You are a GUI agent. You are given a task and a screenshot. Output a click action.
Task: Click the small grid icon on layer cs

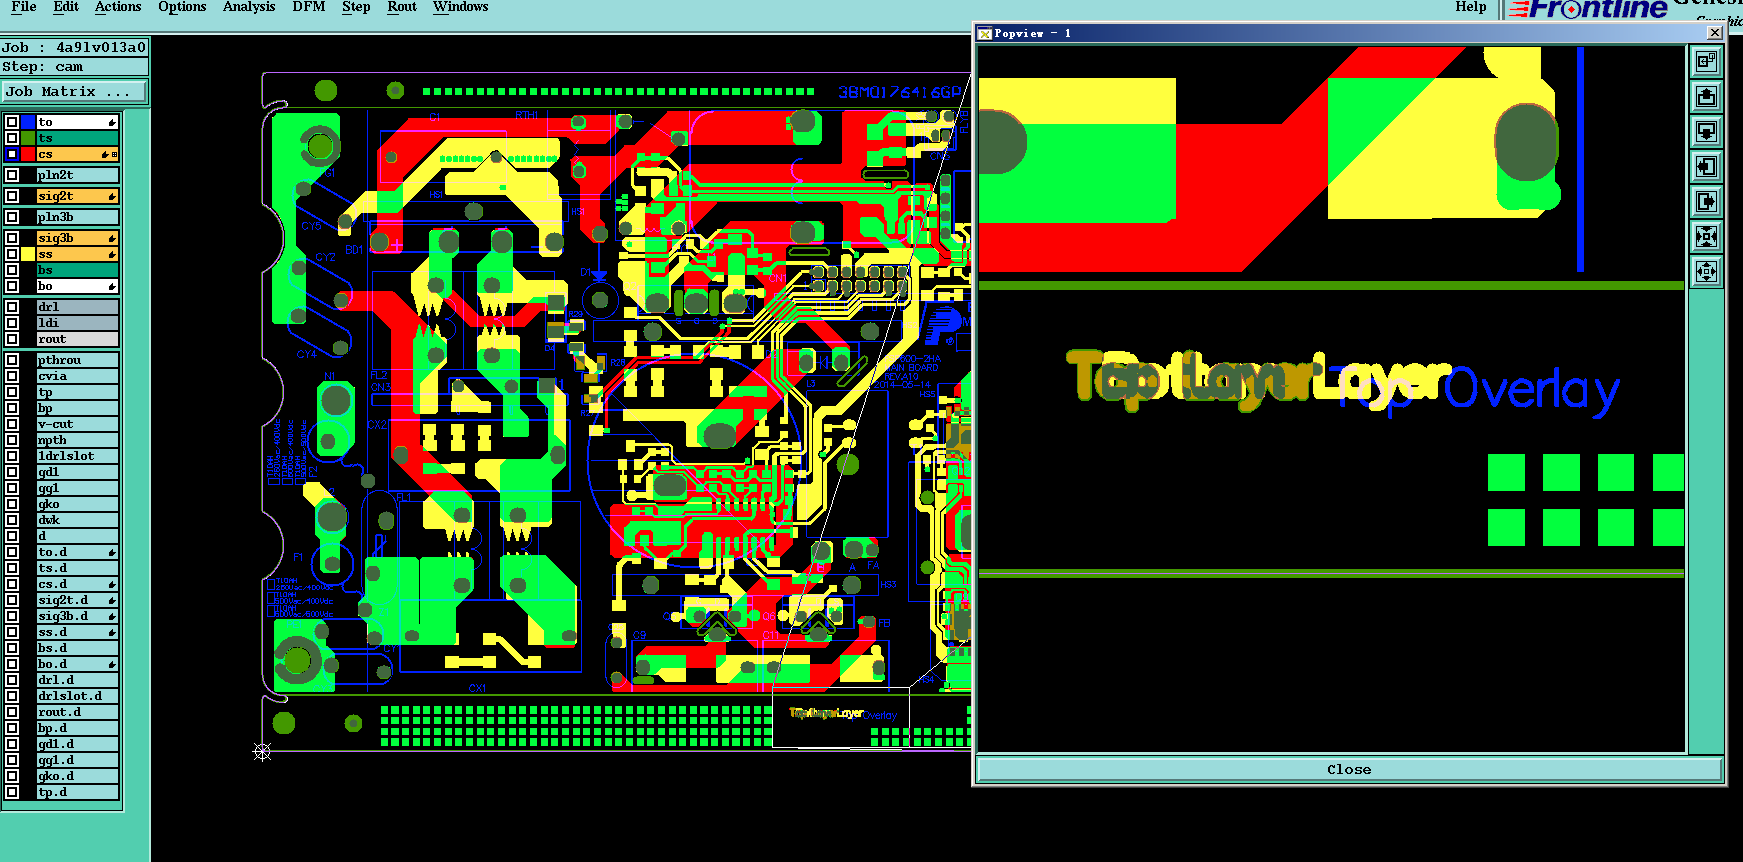114,154
